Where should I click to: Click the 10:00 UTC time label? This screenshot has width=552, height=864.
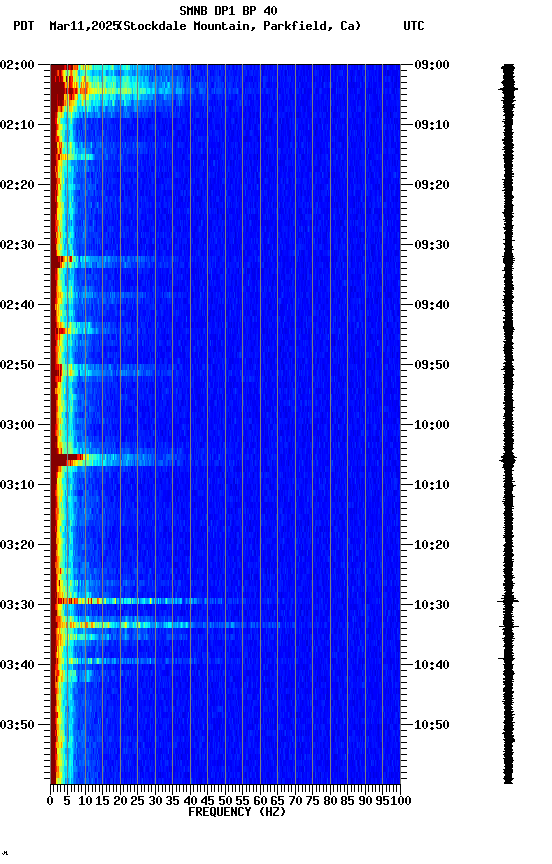coord(432,425)
